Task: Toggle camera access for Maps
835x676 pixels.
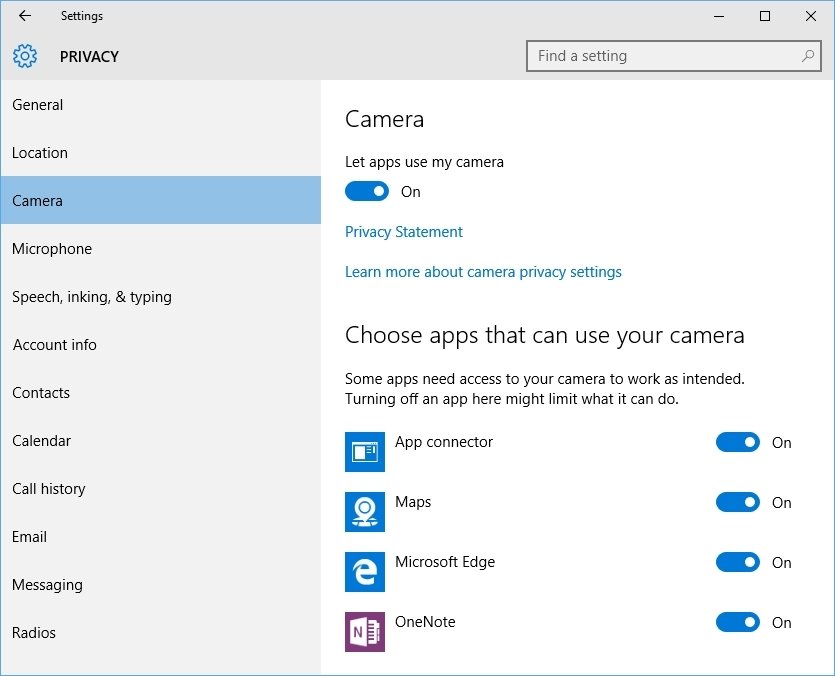Action: click(x=738, y=502)
